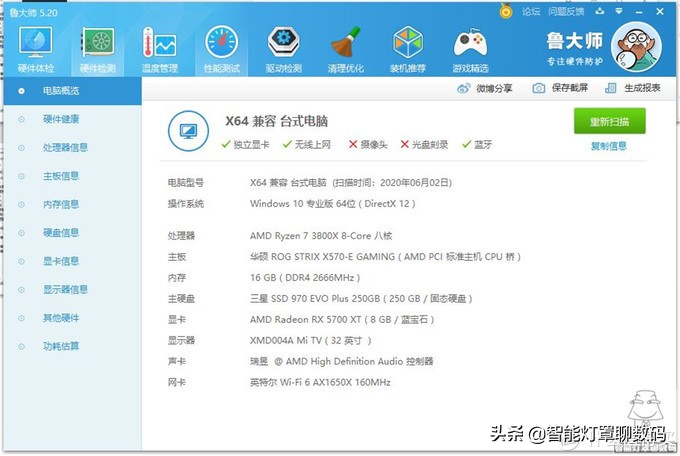
Task: Click the 三星 SSD 970 EVO Plus value
Action: [x=361, y=299]
